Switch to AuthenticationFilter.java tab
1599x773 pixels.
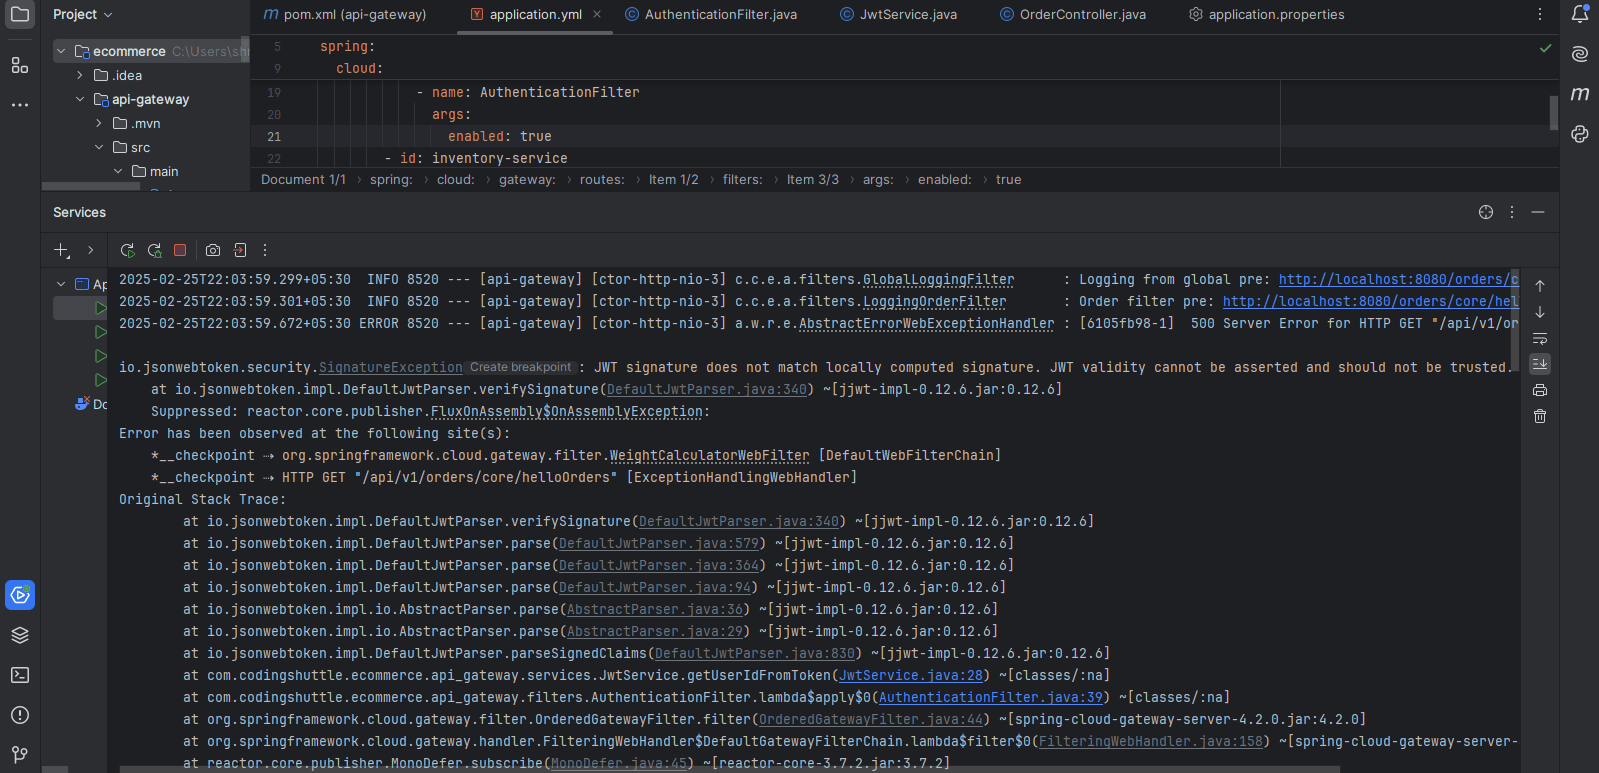click(711, 14)
